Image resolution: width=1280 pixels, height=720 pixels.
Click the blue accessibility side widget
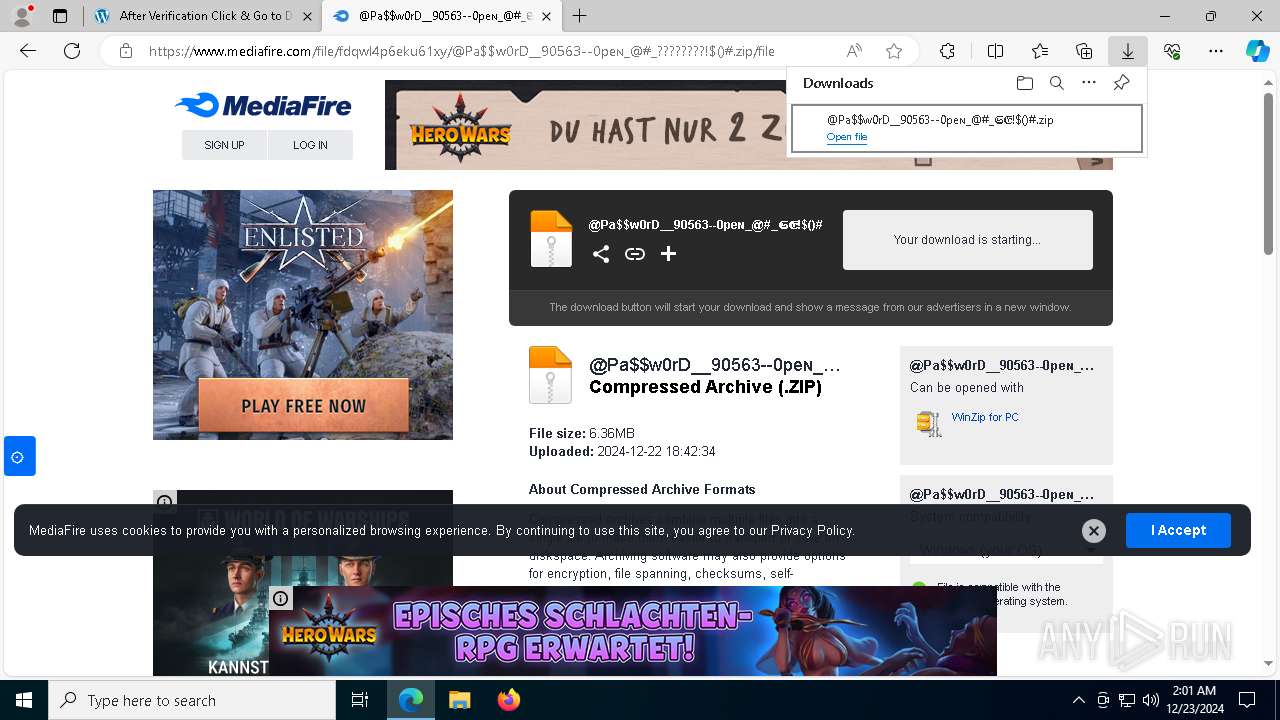(19, 456)
